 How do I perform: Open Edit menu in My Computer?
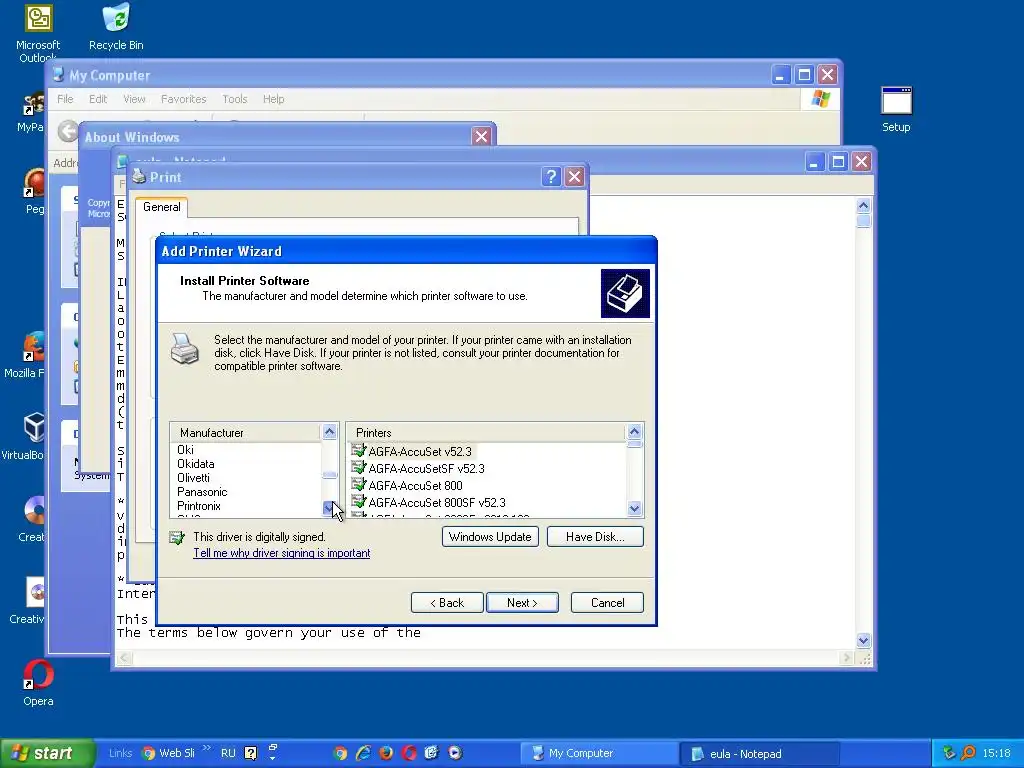pyautogui.click(x=98, y=99)
